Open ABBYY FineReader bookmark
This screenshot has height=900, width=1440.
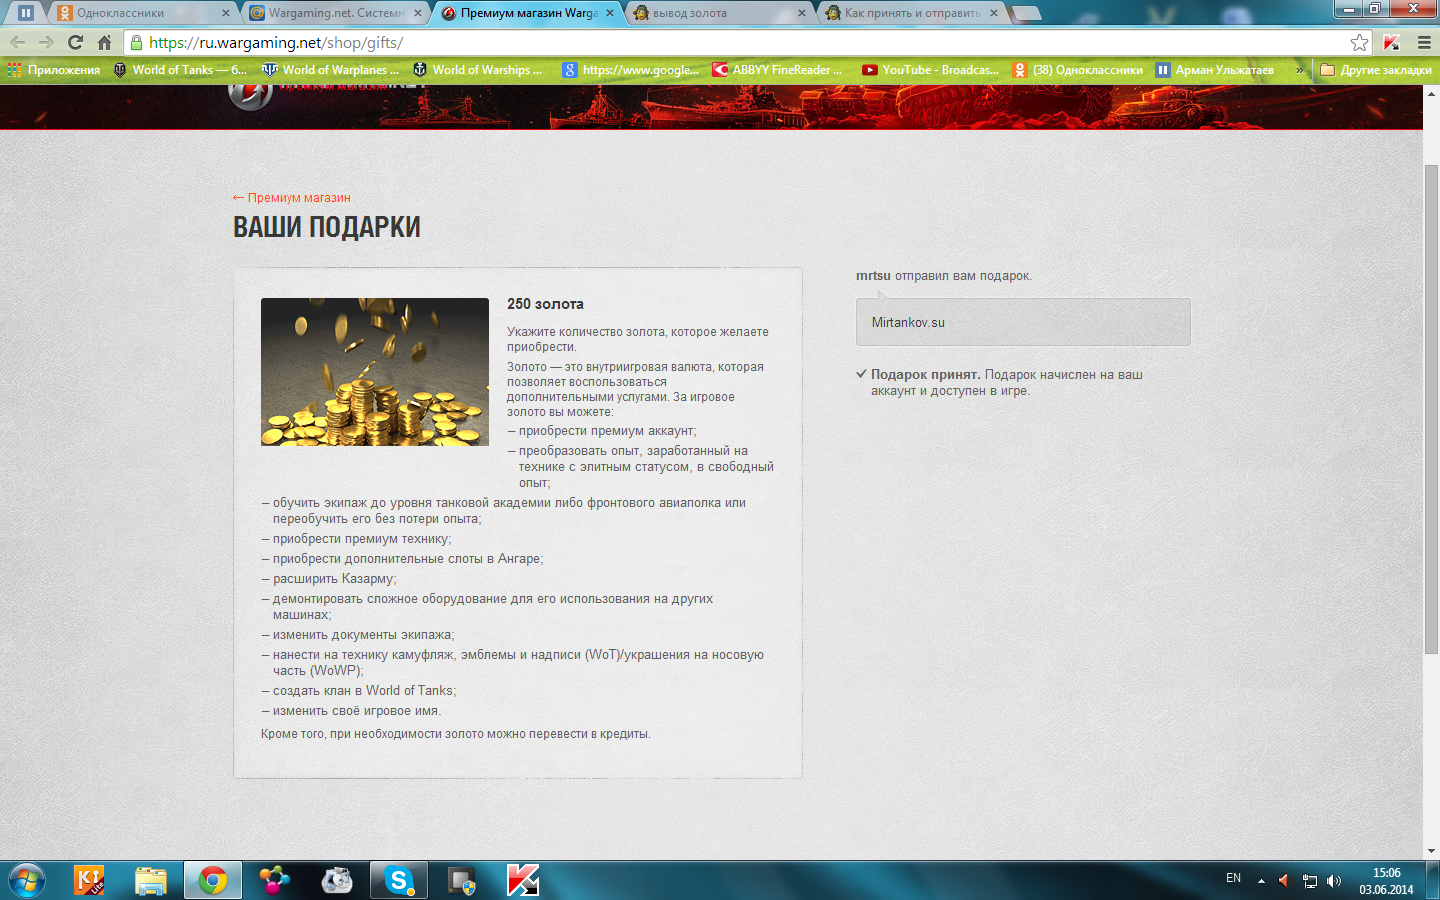[777, 70]
